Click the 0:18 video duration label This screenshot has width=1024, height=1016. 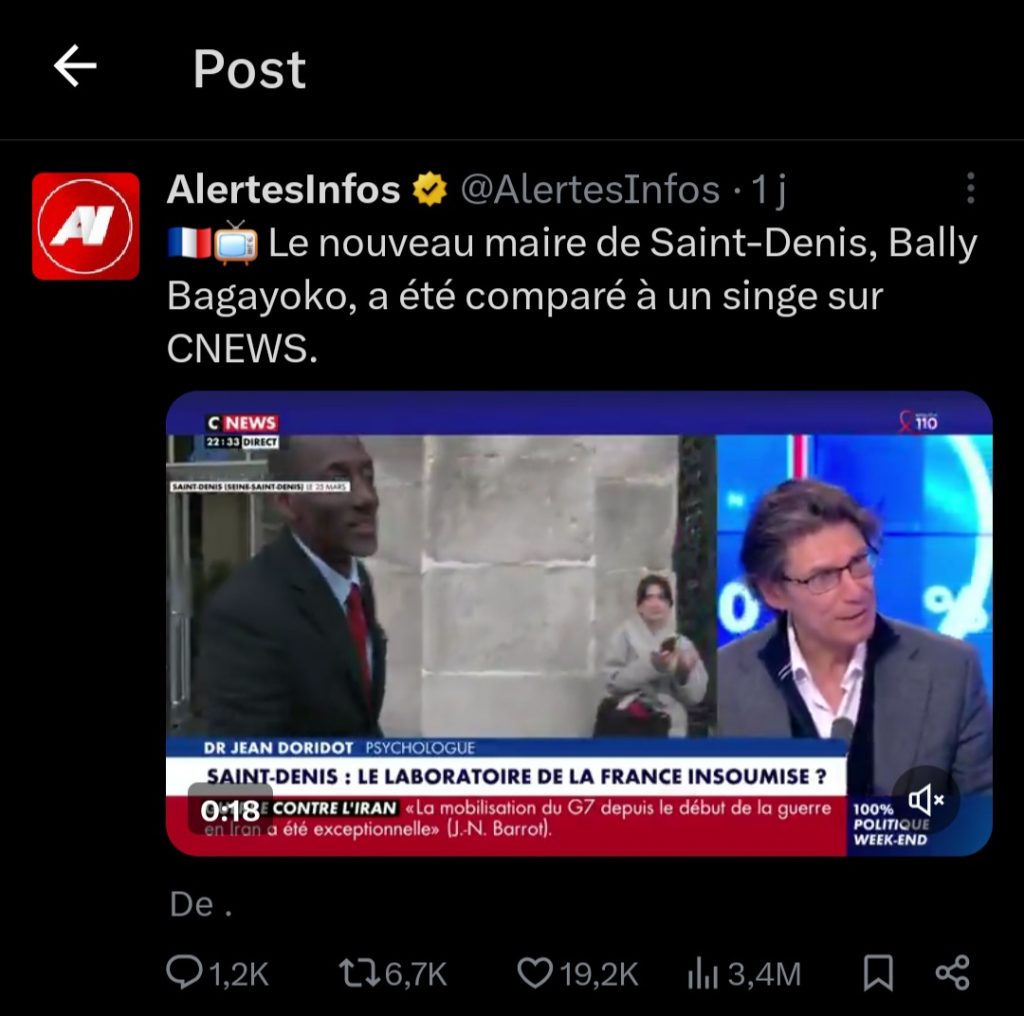[x=231, y=811]
